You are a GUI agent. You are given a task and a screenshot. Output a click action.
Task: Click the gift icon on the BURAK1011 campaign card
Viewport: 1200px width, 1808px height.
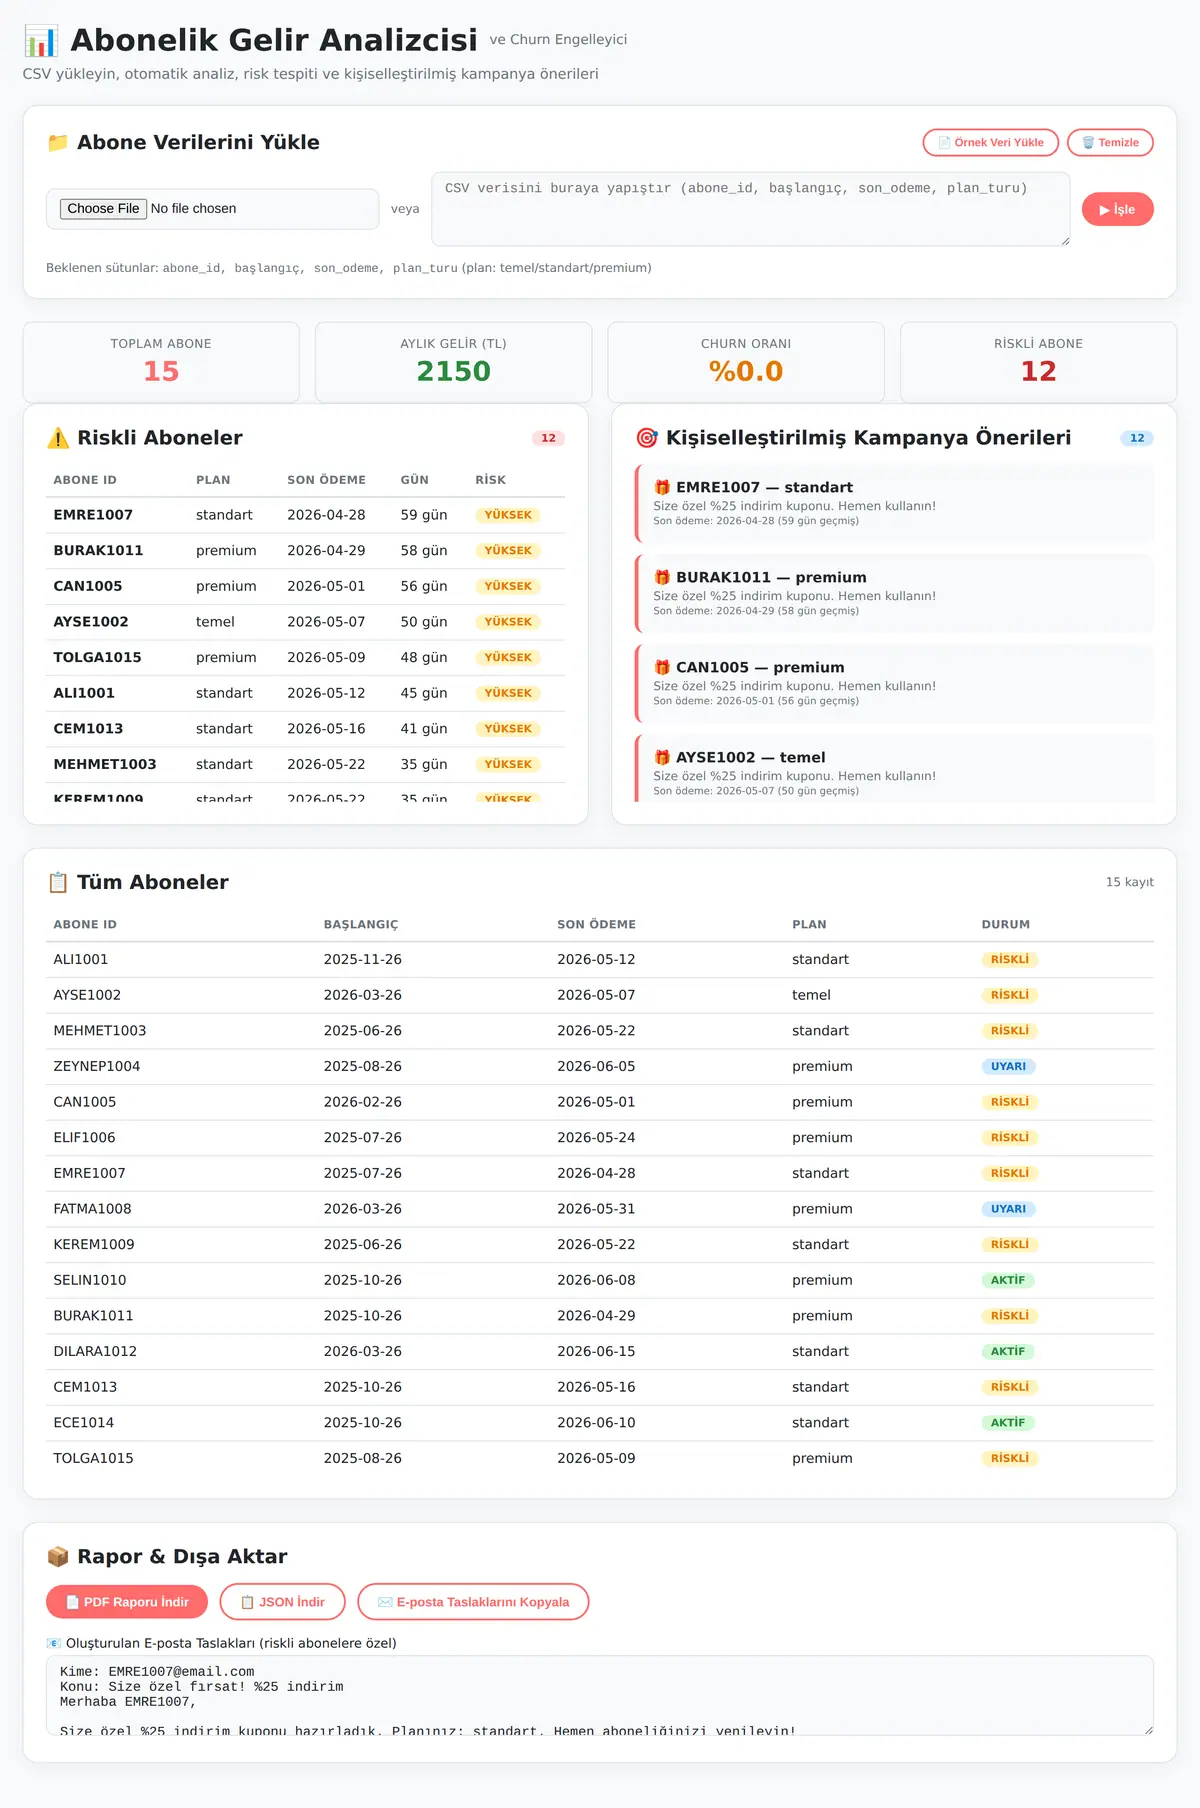[x=662, y=577]
